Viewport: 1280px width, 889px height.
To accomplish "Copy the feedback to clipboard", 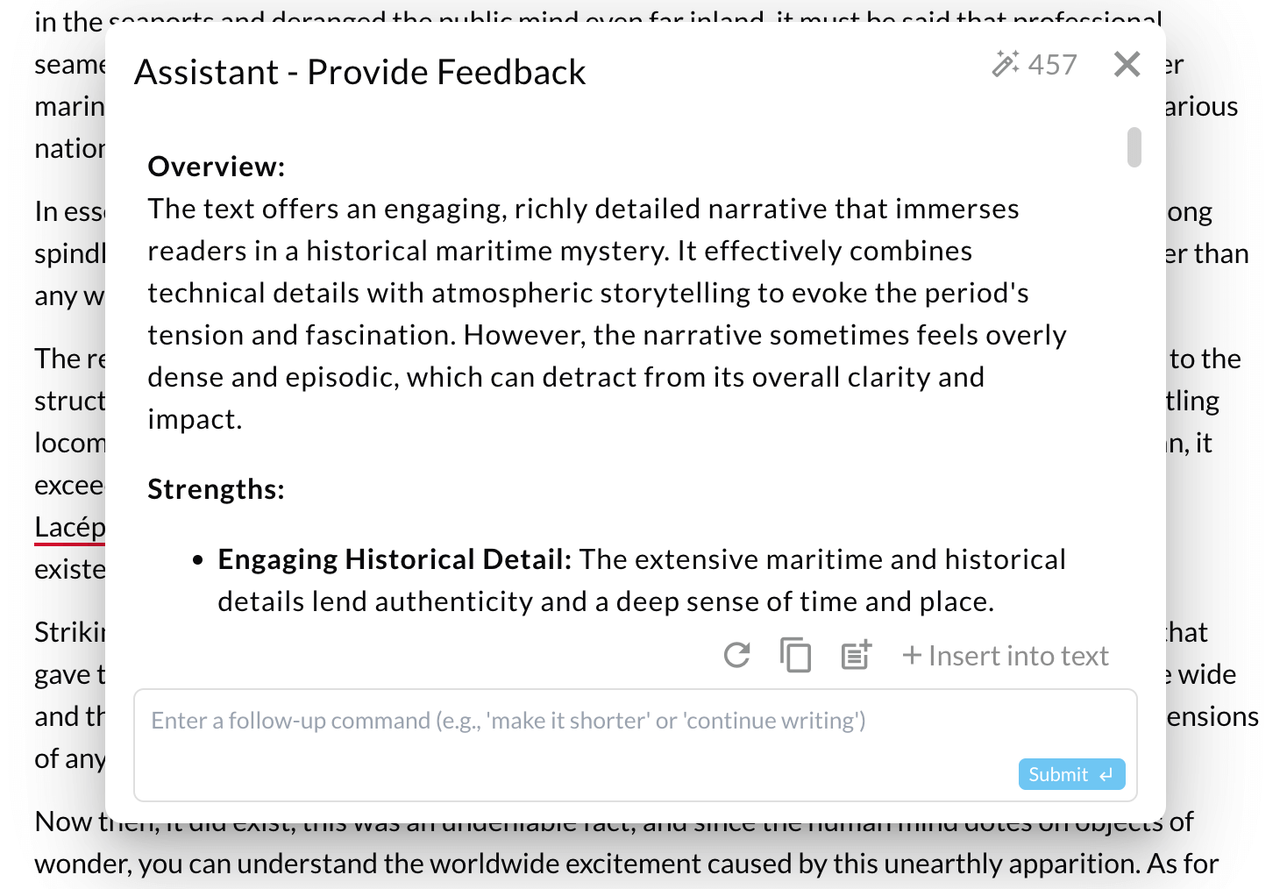I will click(795, 656).
